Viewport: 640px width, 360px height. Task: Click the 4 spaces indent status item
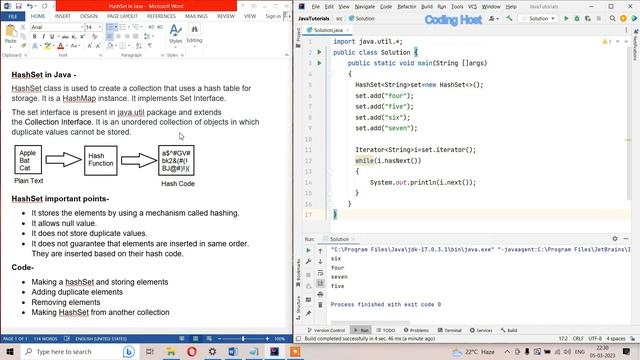pyautogui.click(x=616, y=339)
